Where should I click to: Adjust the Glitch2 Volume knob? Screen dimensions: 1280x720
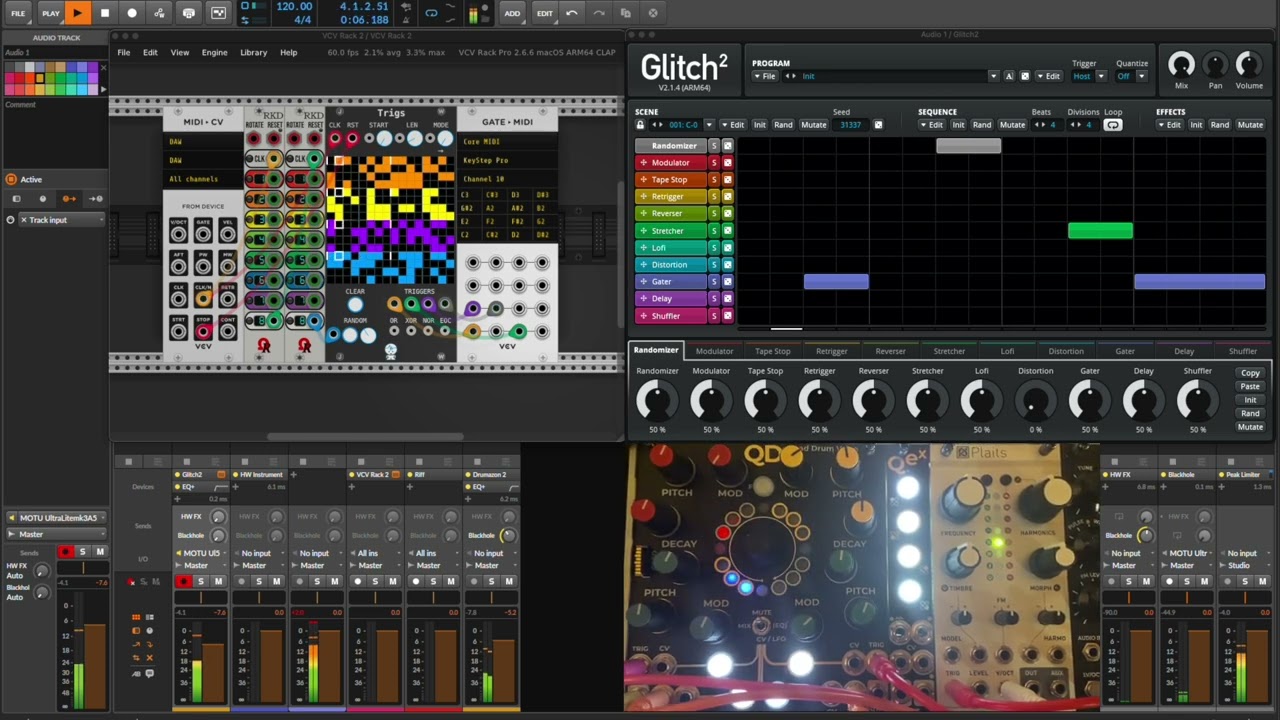click(1248, 66)
